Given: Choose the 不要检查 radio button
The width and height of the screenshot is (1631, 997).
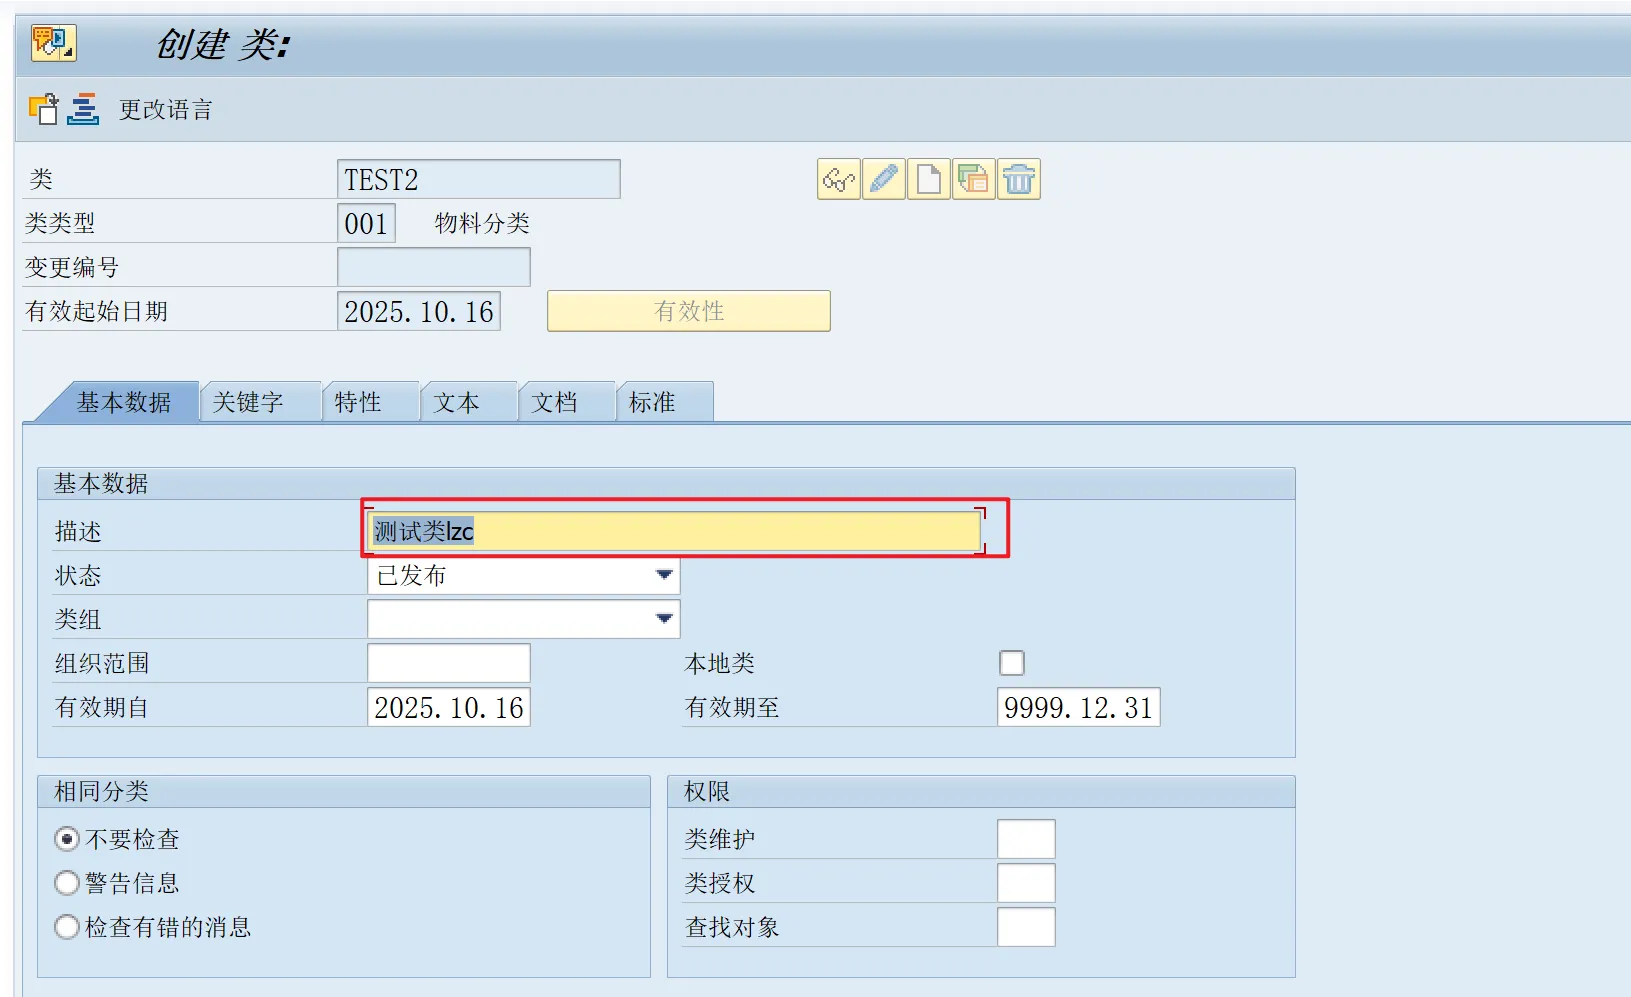Looking at the screenshot, I should (x=67, y=839).
